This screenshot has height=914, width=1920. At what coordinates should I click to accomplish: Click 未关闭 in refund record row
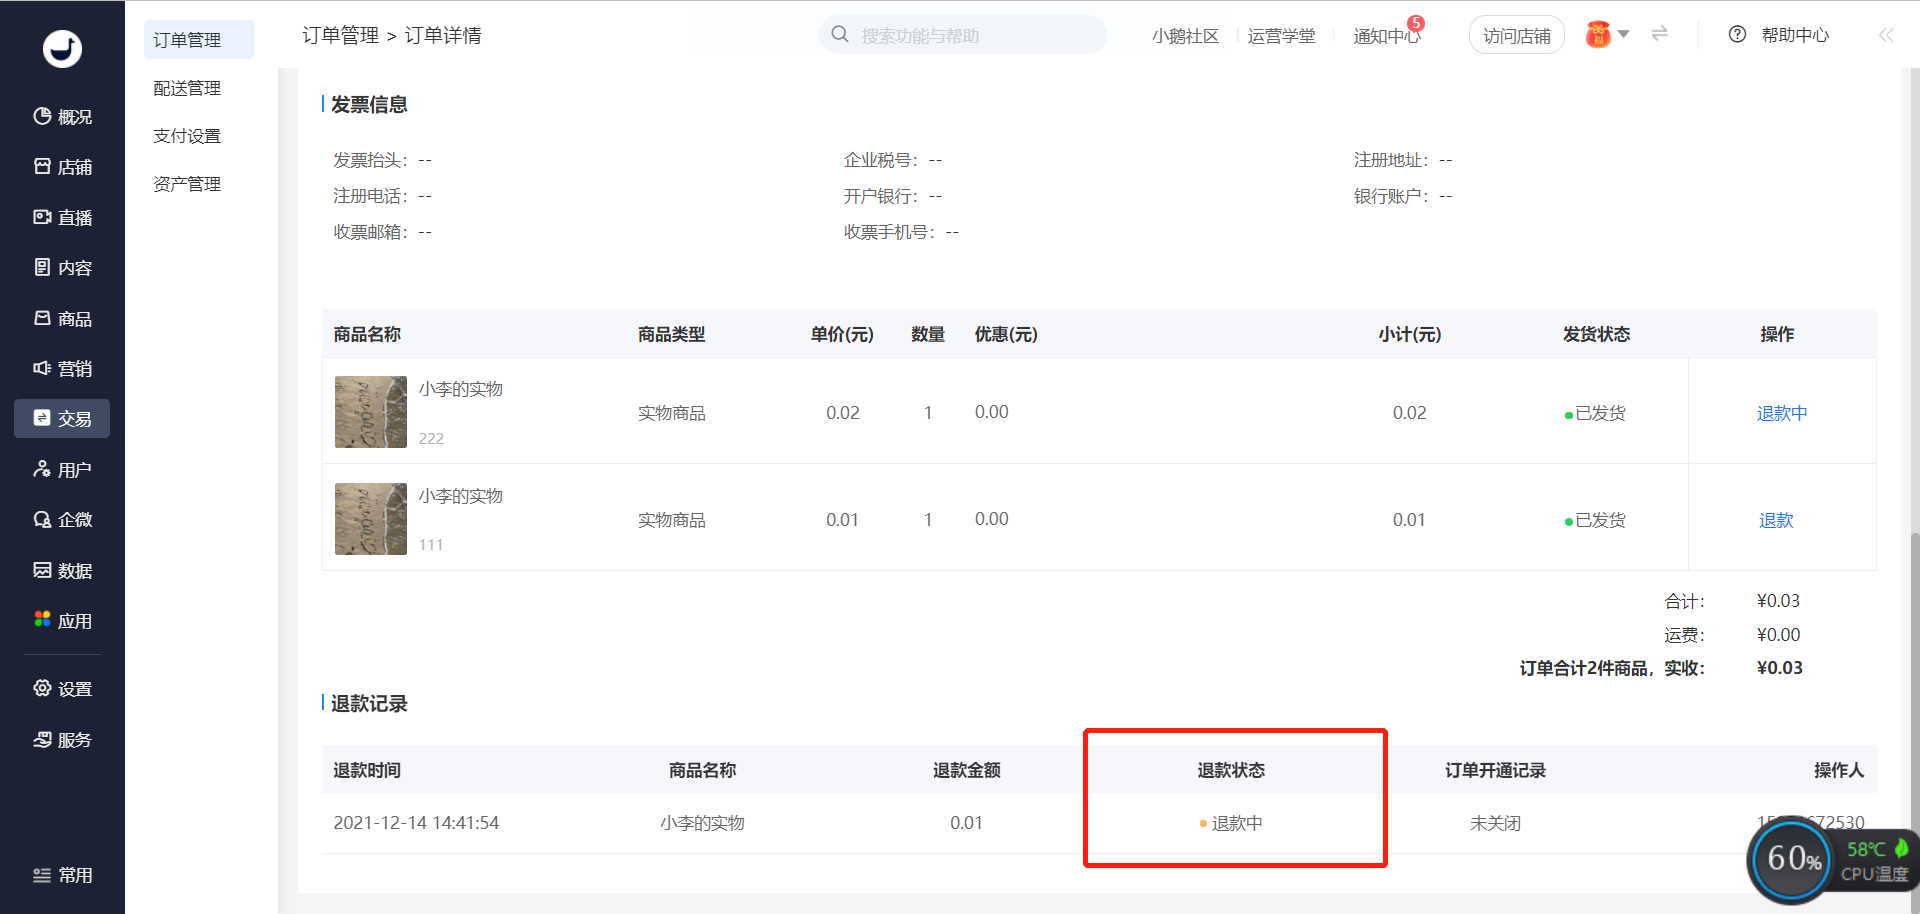1495,823
